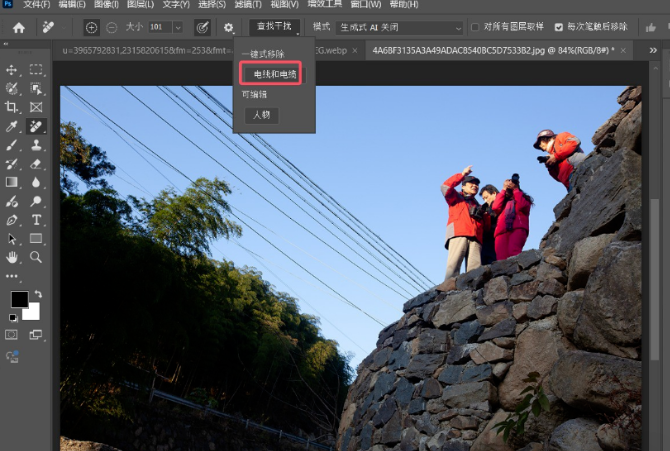The height and width of the screenshot is (451, 670).
Task: Select the Crop tool
Action: click(12, 107)
